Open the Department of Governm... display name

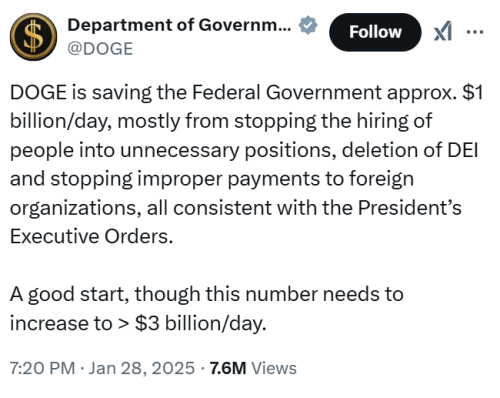pyautogui.click(x=180, y=25)
